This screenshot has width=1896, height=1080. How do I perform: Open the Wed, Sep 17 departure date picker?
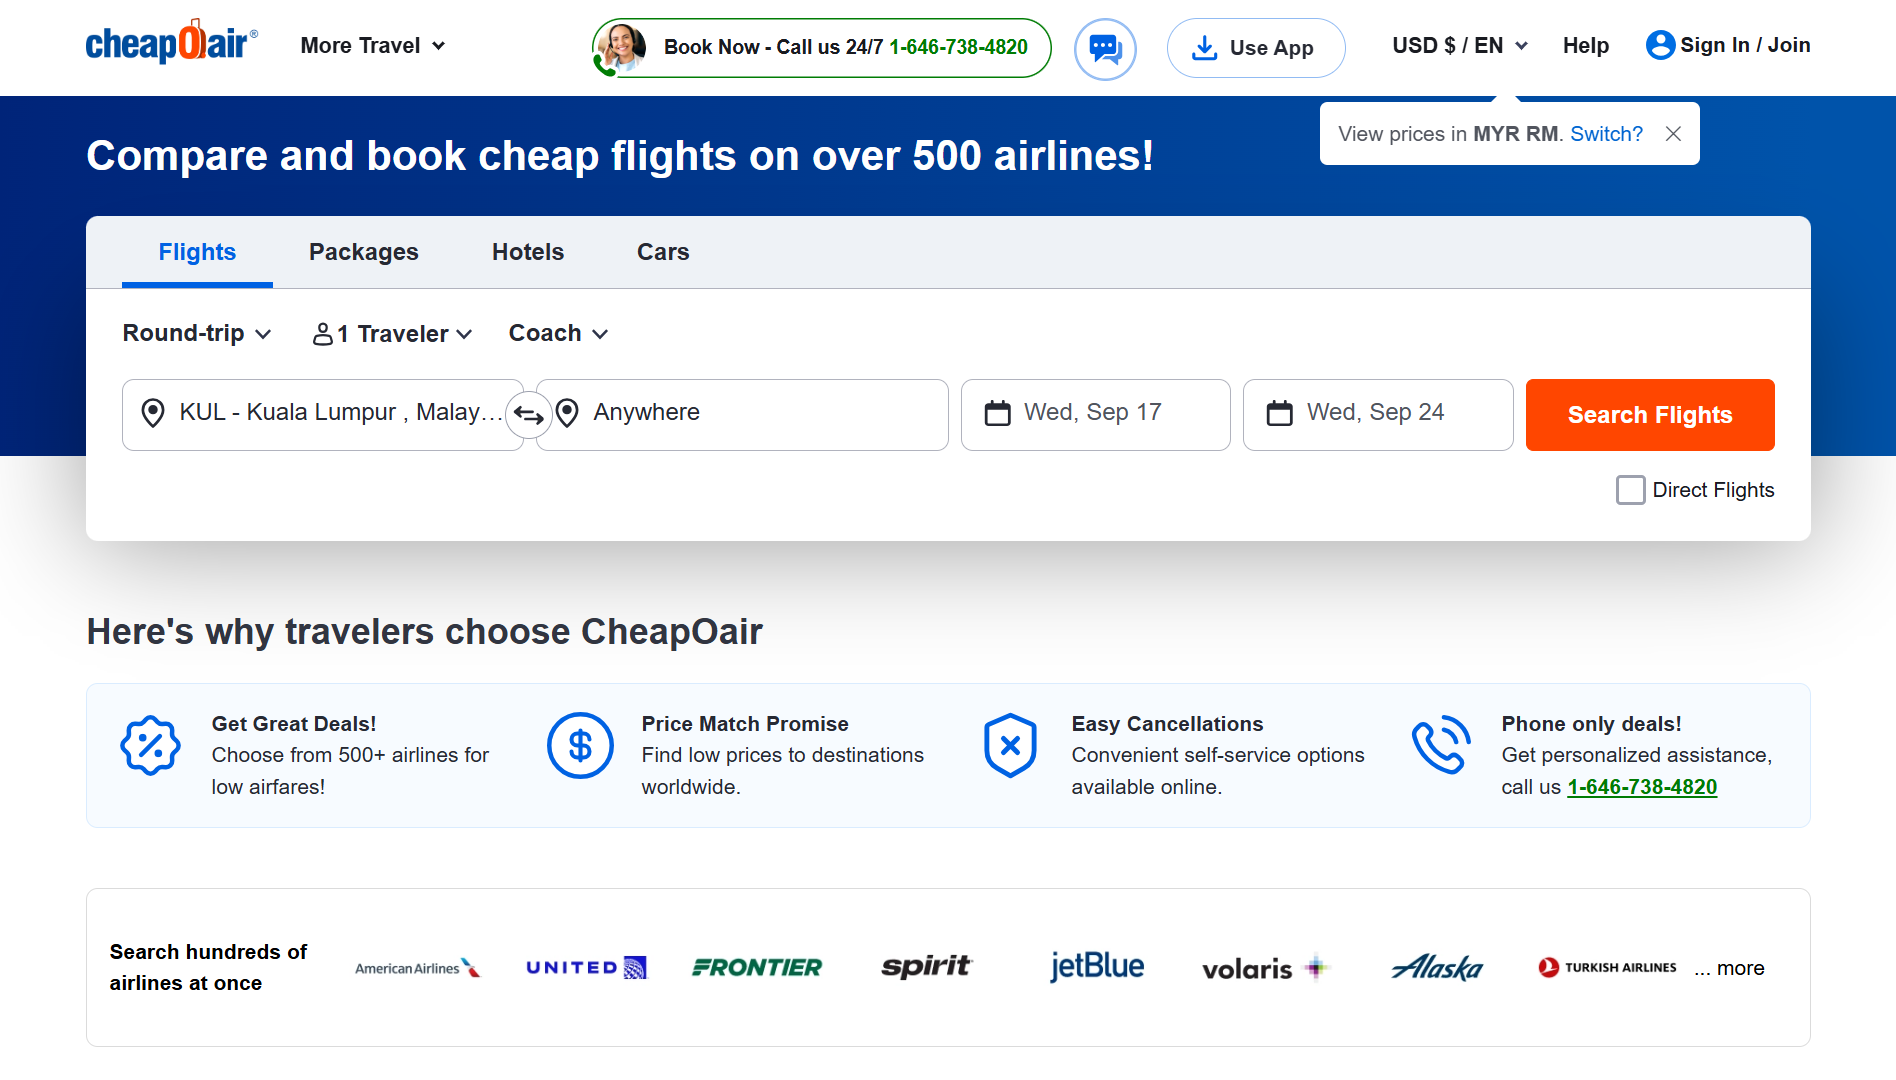1095,413
